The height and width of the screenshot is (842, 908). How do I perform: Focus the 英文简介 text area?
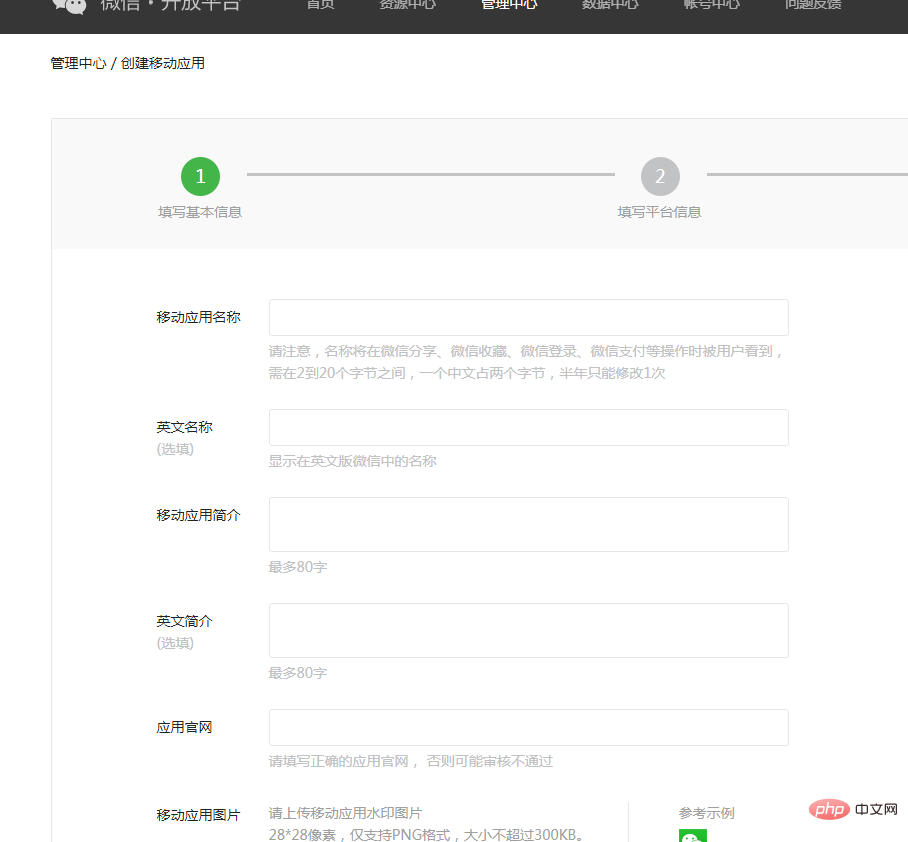529,630
